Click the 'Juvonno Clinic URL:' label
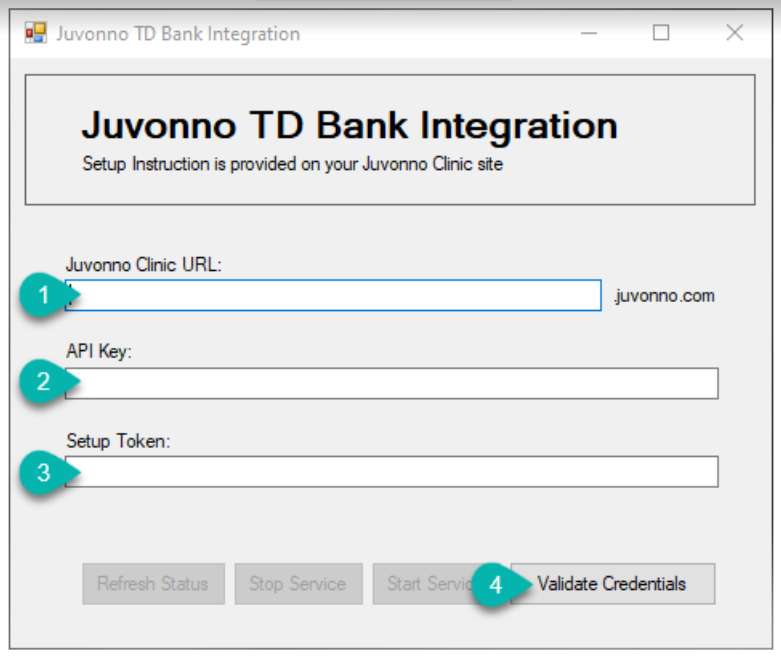This screenshot has height=663, width=781. click(x=143, y=265)
